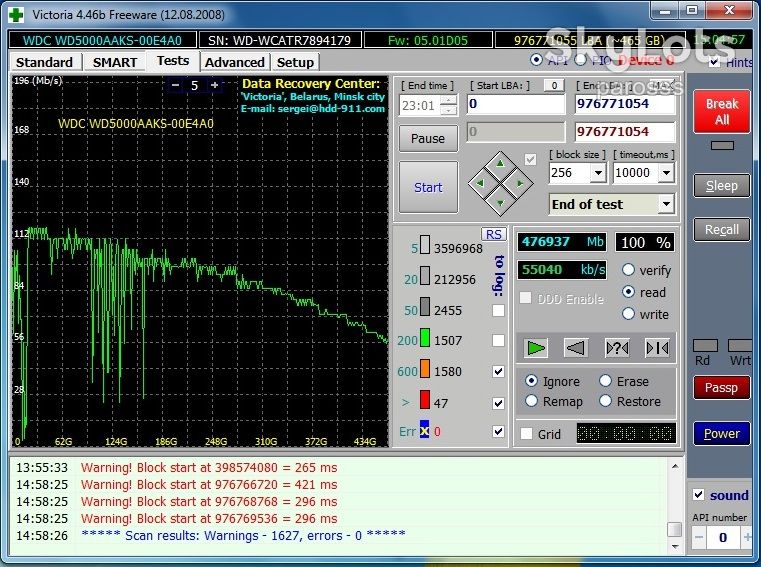Viewport: 761px width, 567px height.
Task: Decrease API number with minus button
Action: click(x=699, y=537)
